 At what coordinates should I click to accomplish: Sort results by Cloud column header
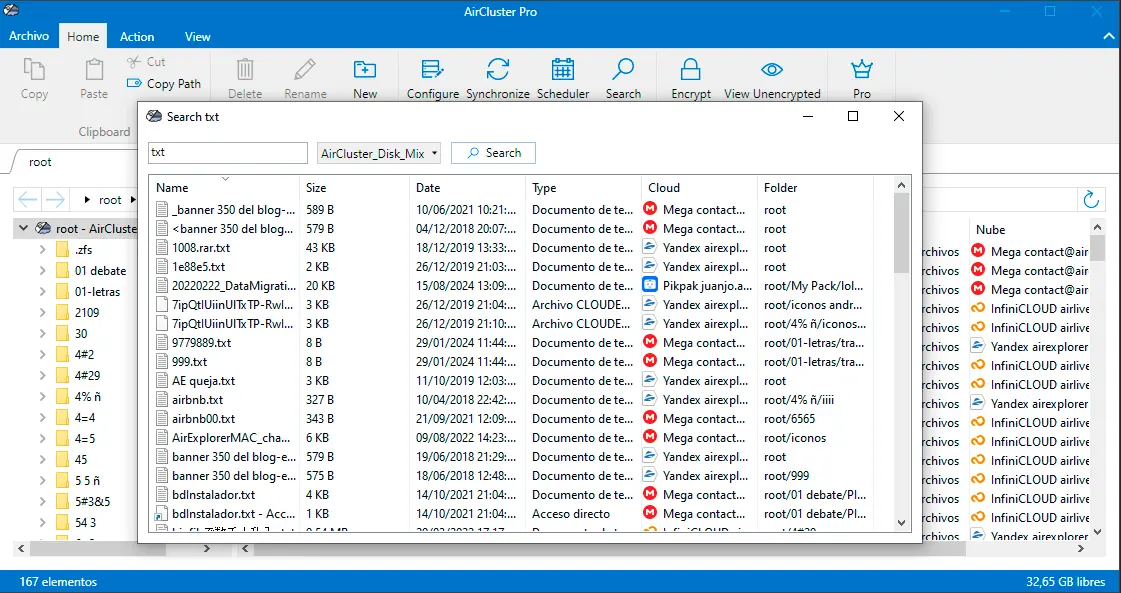tap(699, 187)
